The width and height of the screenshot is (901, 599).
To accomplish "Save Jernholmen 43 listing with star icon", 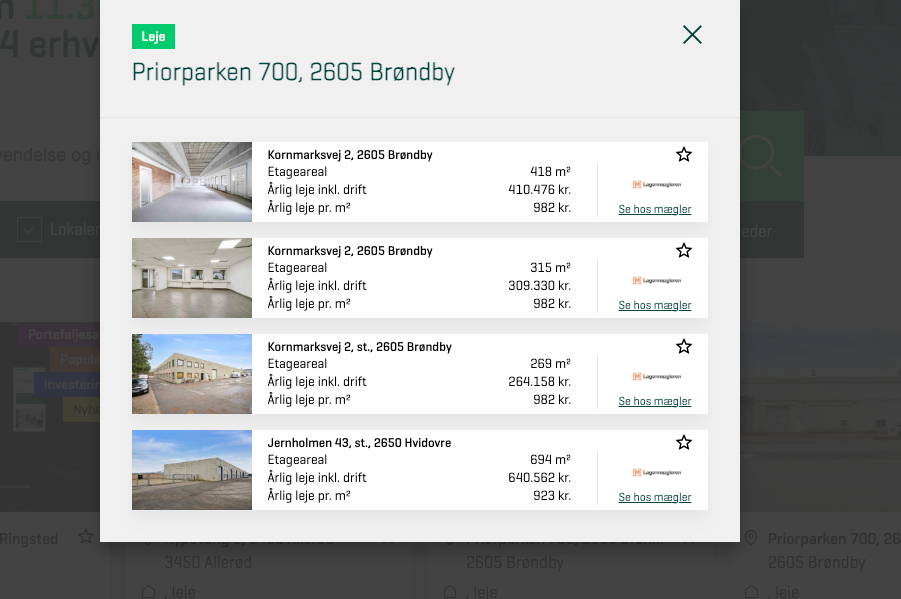I will coord(684,442).
